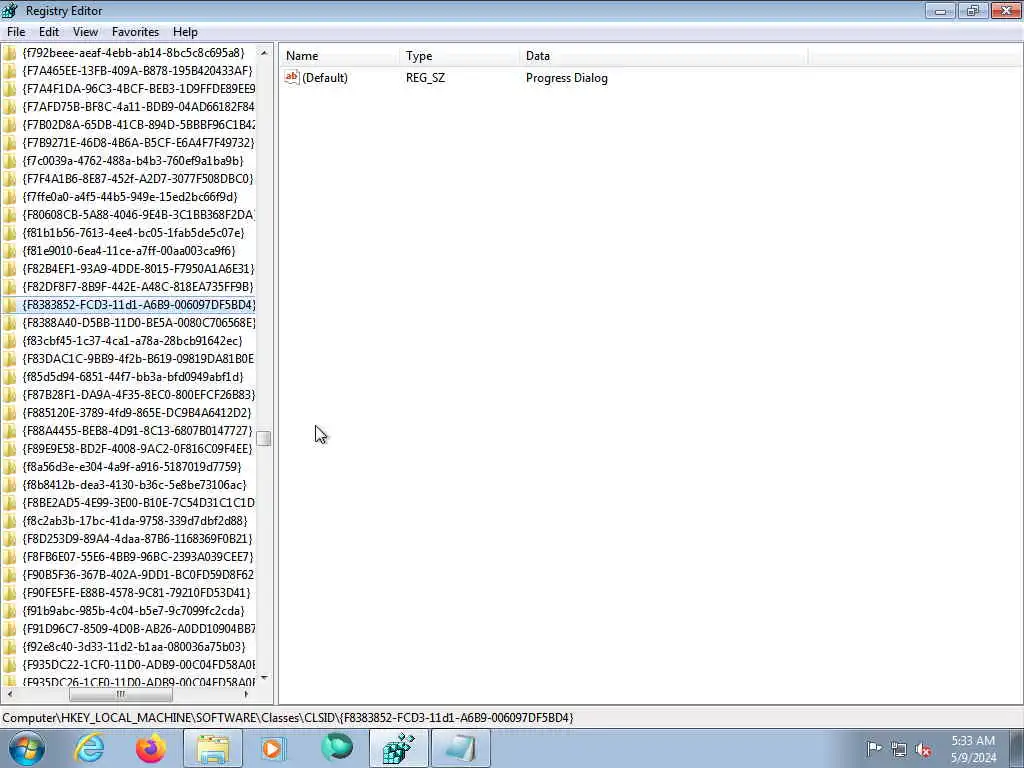Launch Internet Explorer from taskbar
The height and width of the screenshot is (768, 1024).
pos(88,748)
